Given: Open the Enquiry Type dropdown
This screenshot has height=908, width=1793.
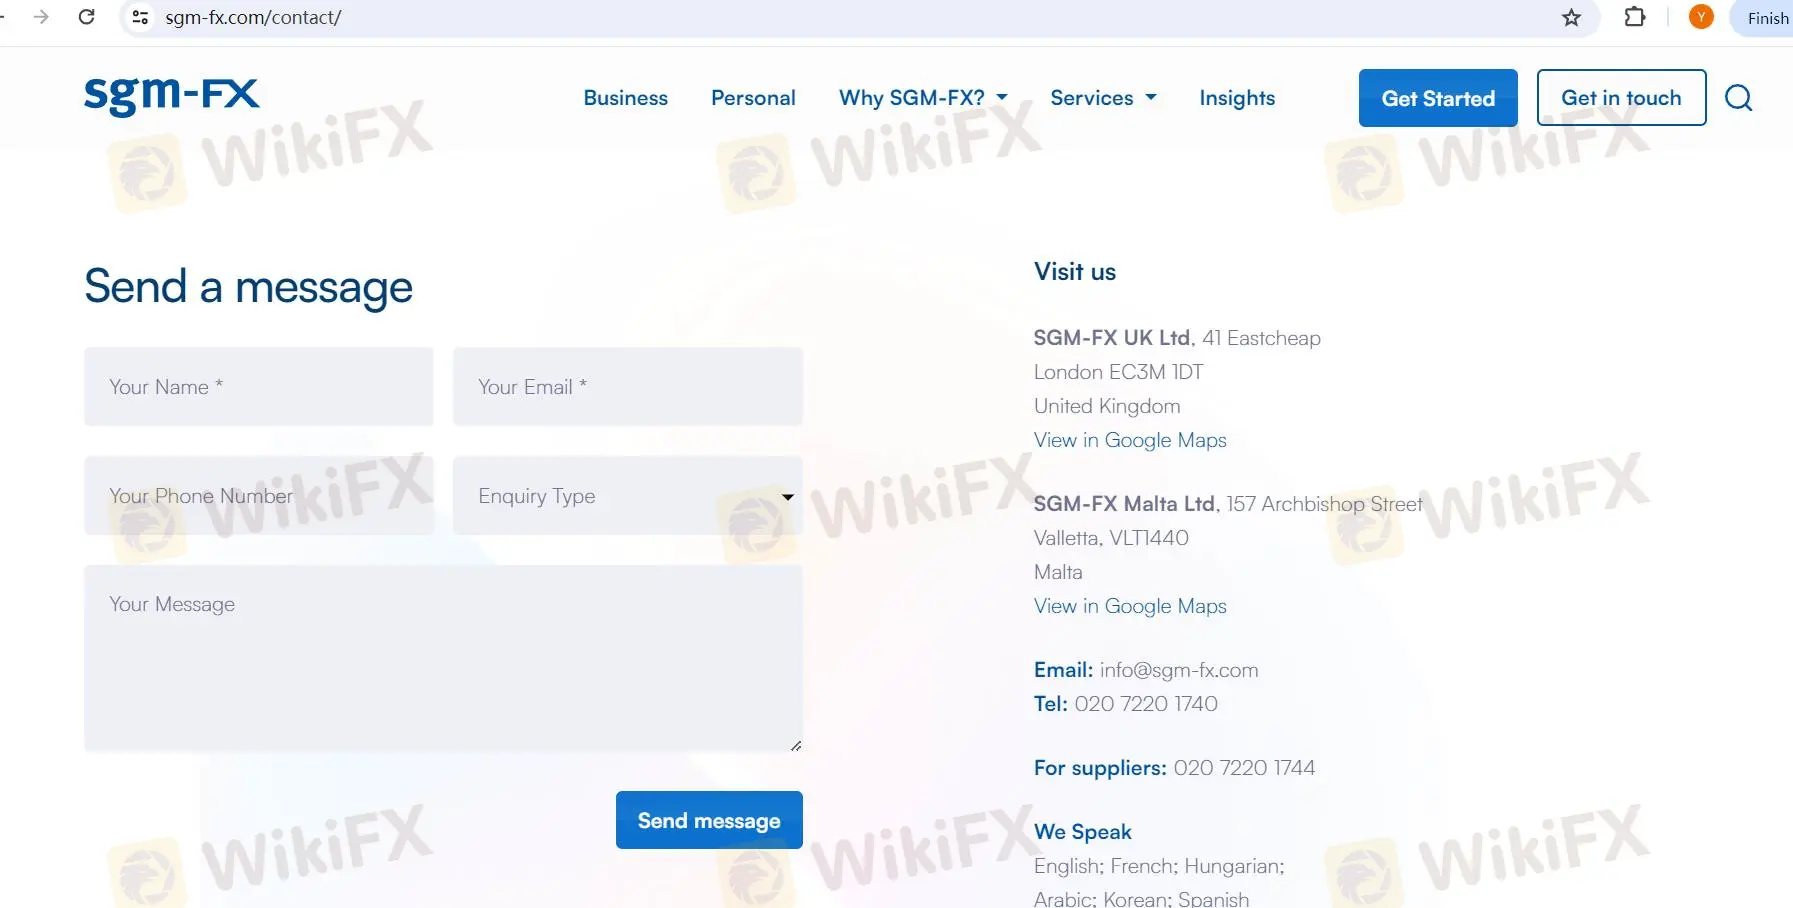Looking at the screenshot, I should pos(628,496).
